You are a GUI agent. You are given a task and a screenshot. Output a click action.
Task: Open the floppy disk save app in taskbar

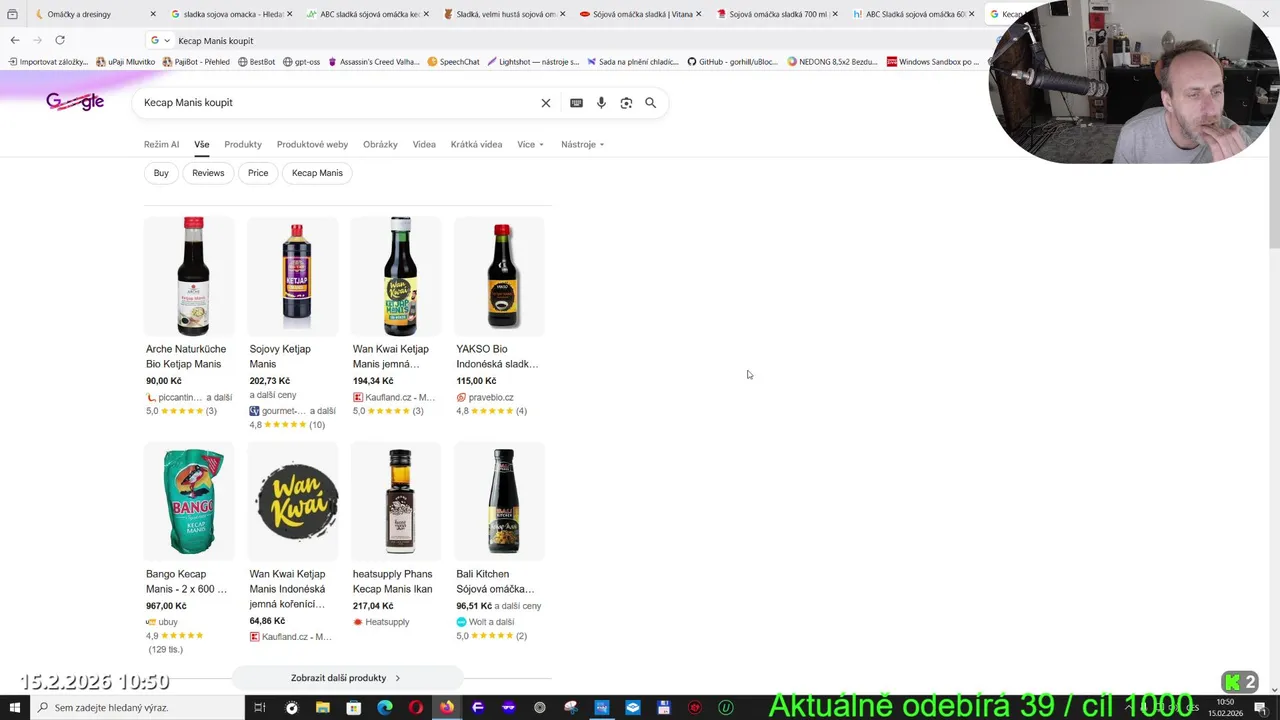click(664, 708)
